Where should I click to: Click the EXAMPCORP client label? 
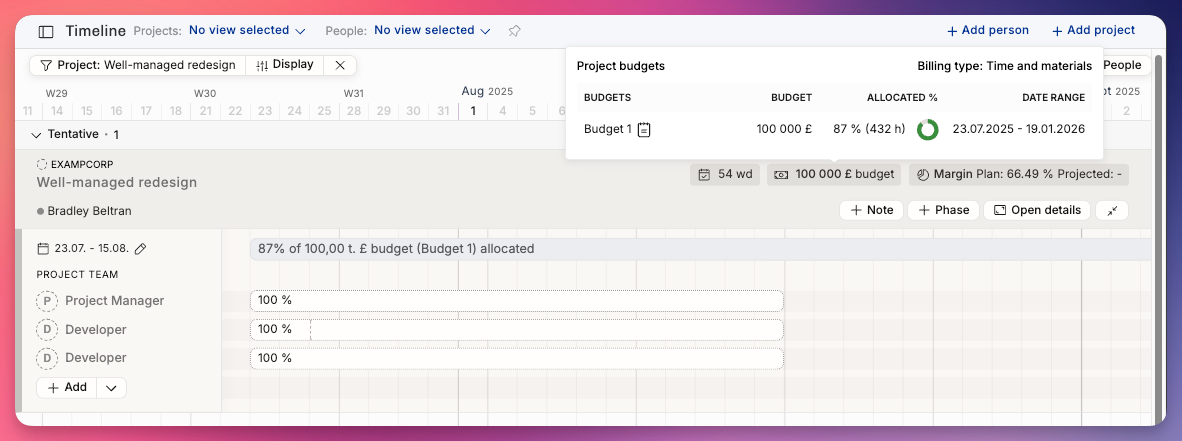coord(82,164)
